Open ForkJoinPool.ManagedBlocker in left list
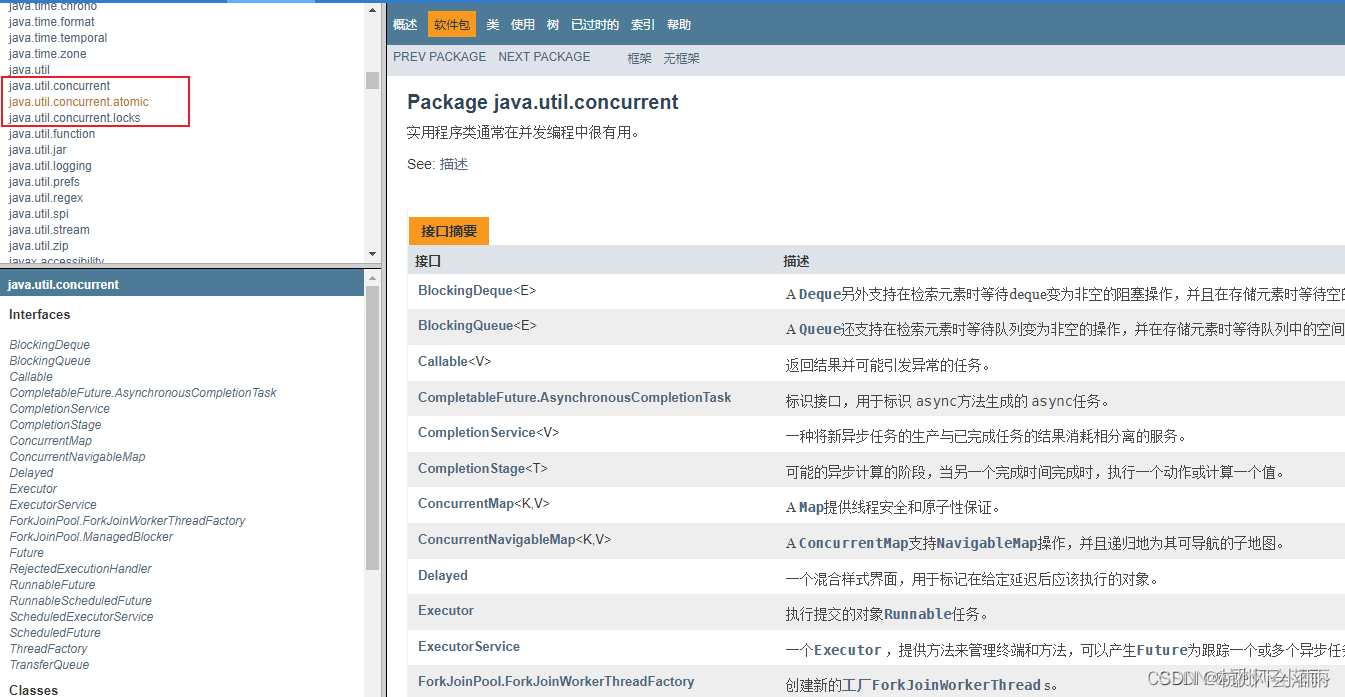Image resolution: width=1345 pixels, height=697 pixels. coord(91,537)
